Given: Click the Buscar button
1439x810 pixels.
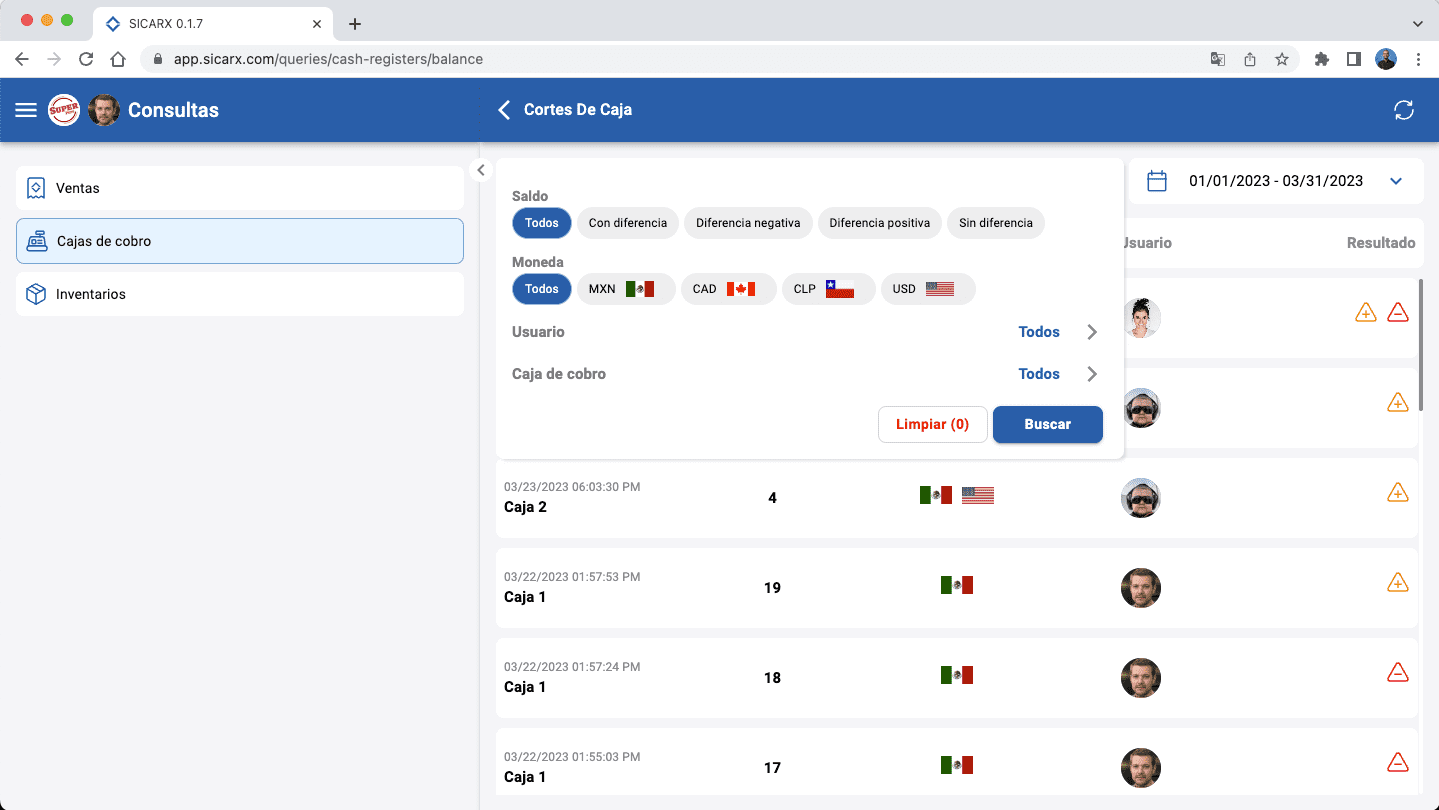Looking at the screenshot, I should coord(1047,424).
